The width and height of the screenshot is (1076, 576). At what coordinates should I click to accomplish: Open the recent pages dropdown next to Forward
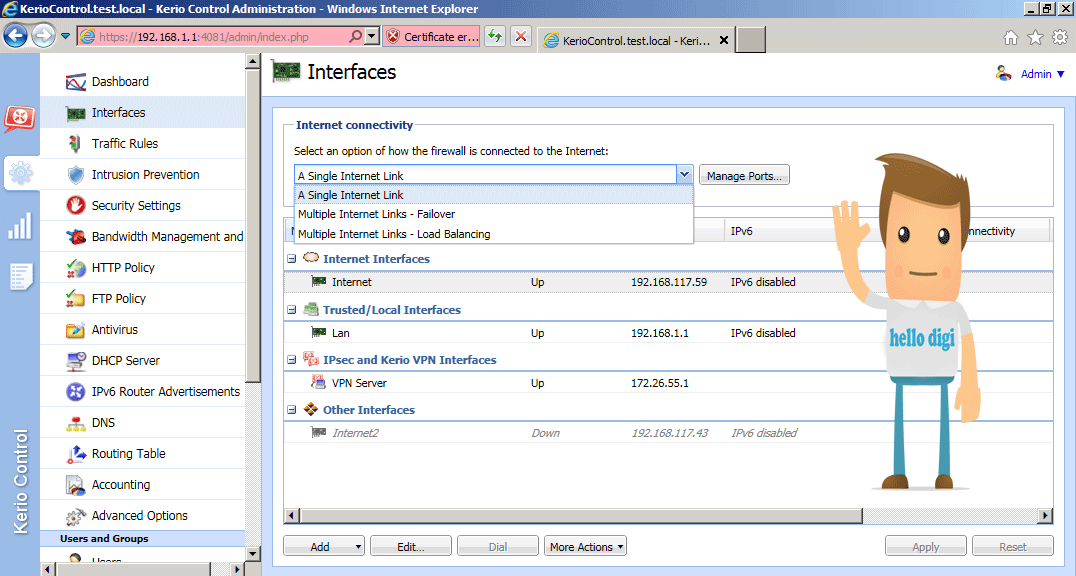pos(65,36)
